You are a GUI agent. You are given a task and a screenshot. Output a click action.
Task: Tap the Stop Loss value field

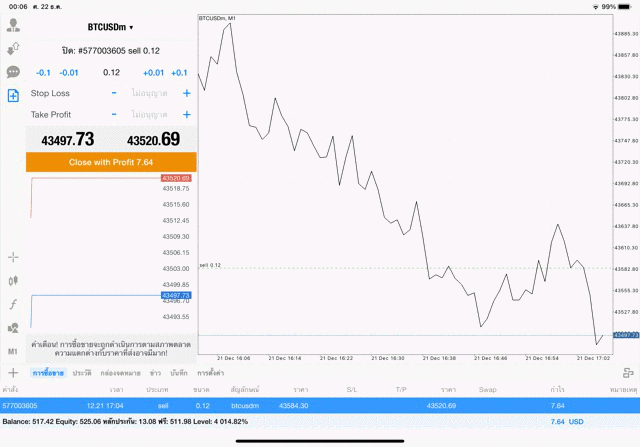tap(150, 93)
